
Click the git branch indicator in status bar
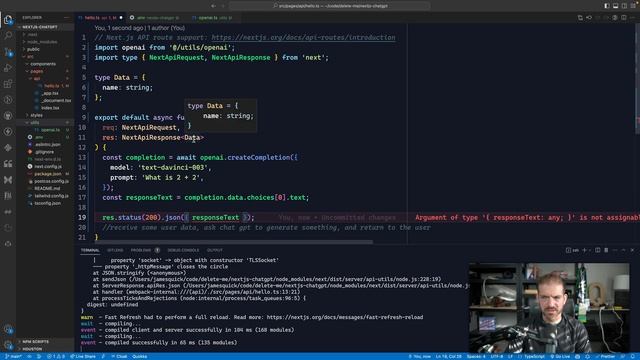pyautogui.click(x=13, y=356)
